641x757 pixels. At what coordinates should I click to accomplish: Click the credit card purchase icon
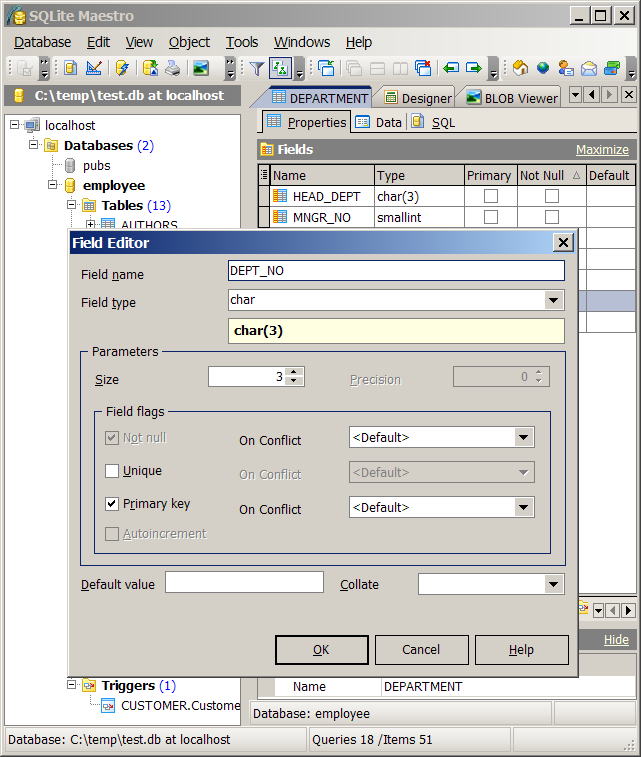pos(612,68)
